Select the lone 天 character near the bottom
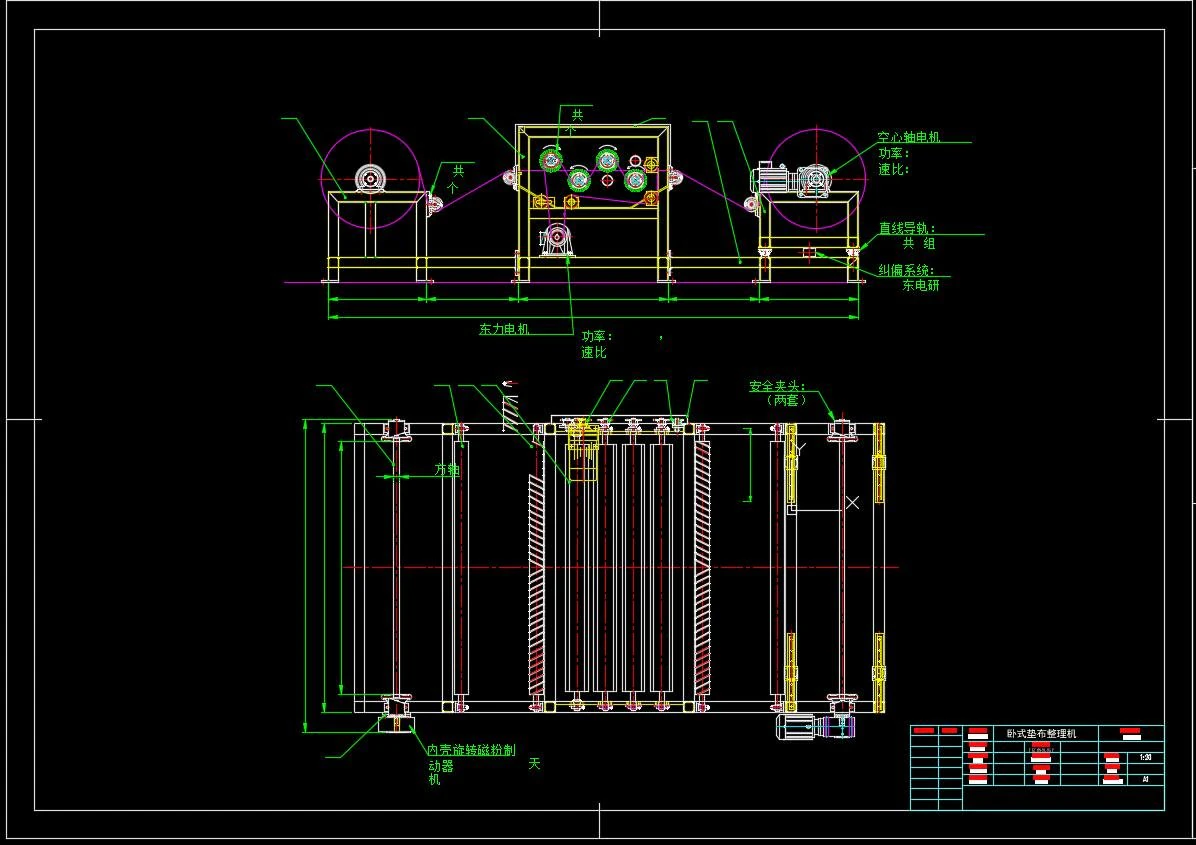1196x845 pixels. pyautogui.click(x=534, y=763)
